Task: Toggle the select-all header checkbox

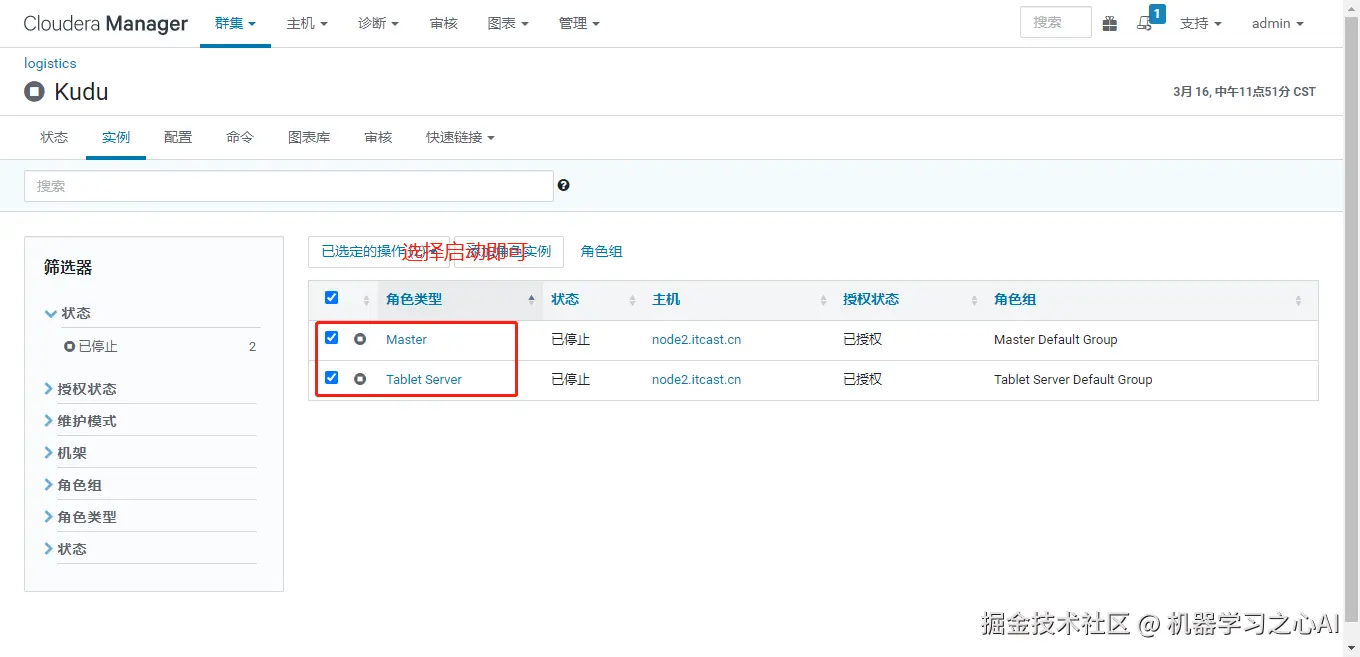Action: pos(332,297)
